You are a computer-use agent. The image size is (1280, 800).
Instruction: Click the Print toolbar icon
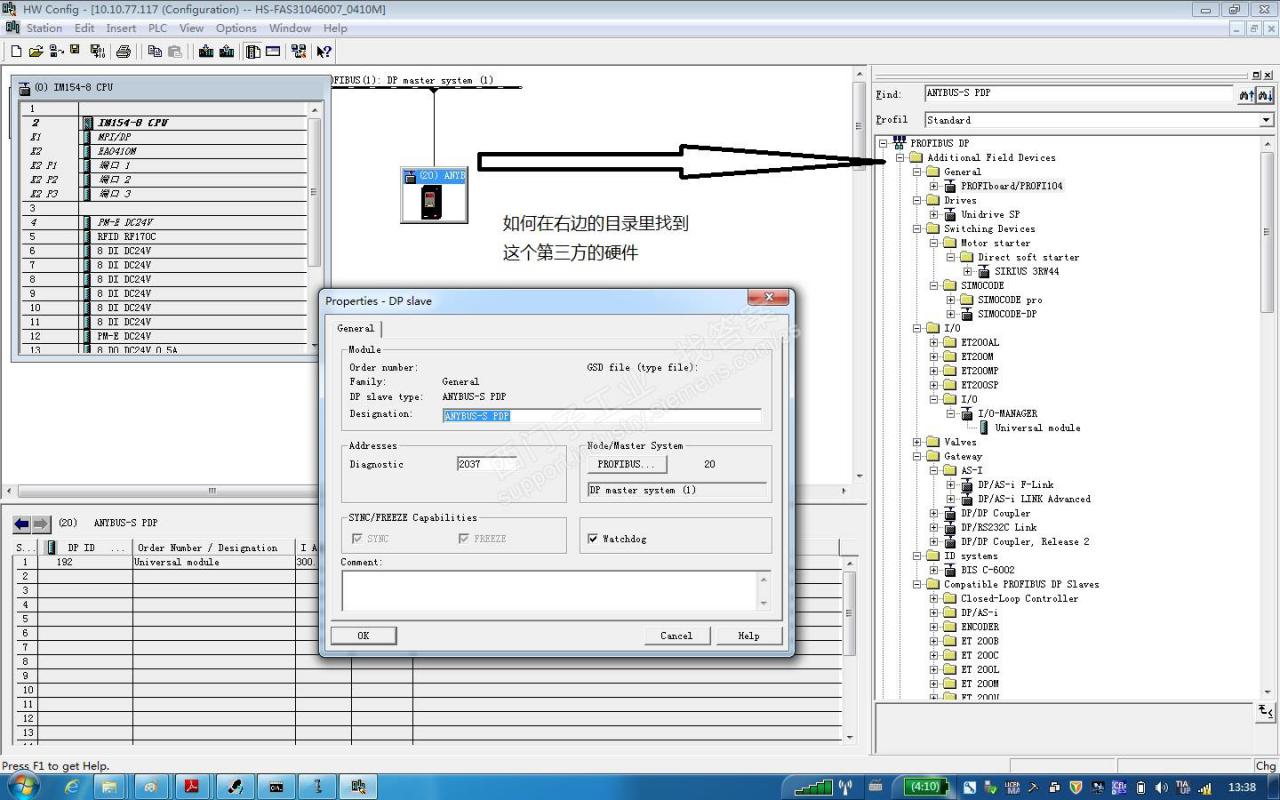pyautogui.click(x=123, y=51)
